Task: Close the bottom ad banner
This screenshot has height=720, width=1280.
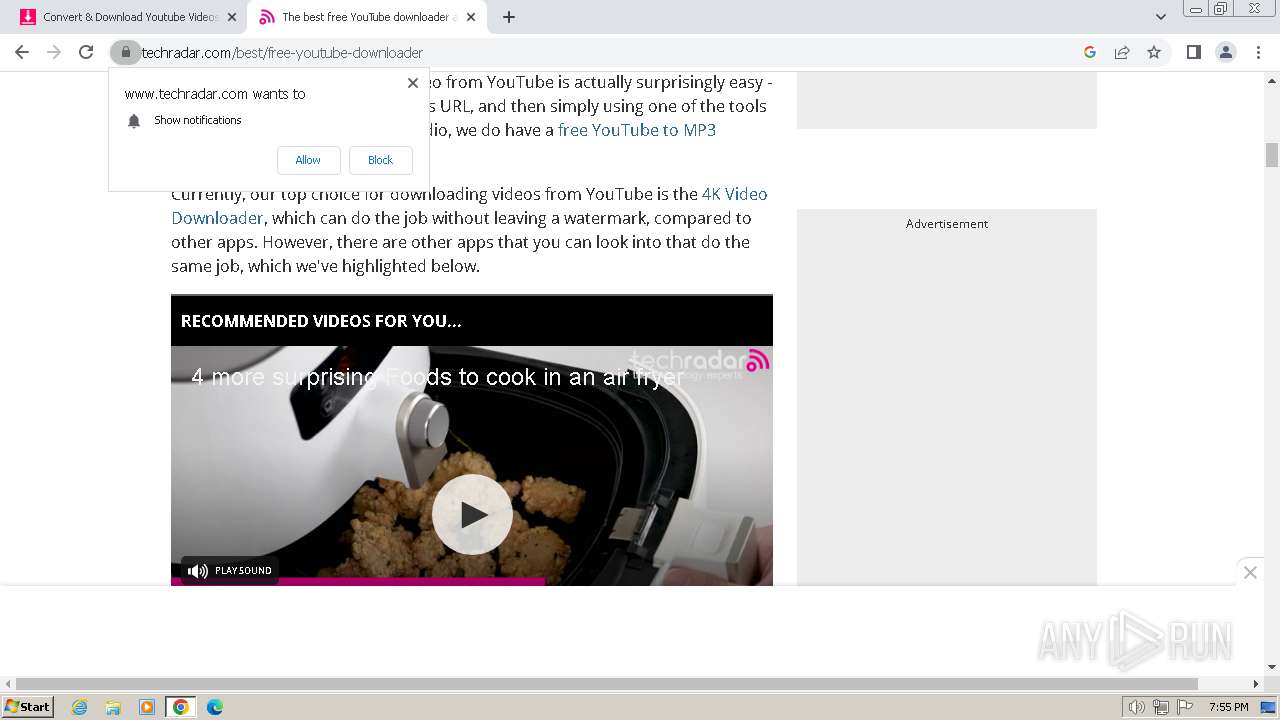Action: point(1250,572)
